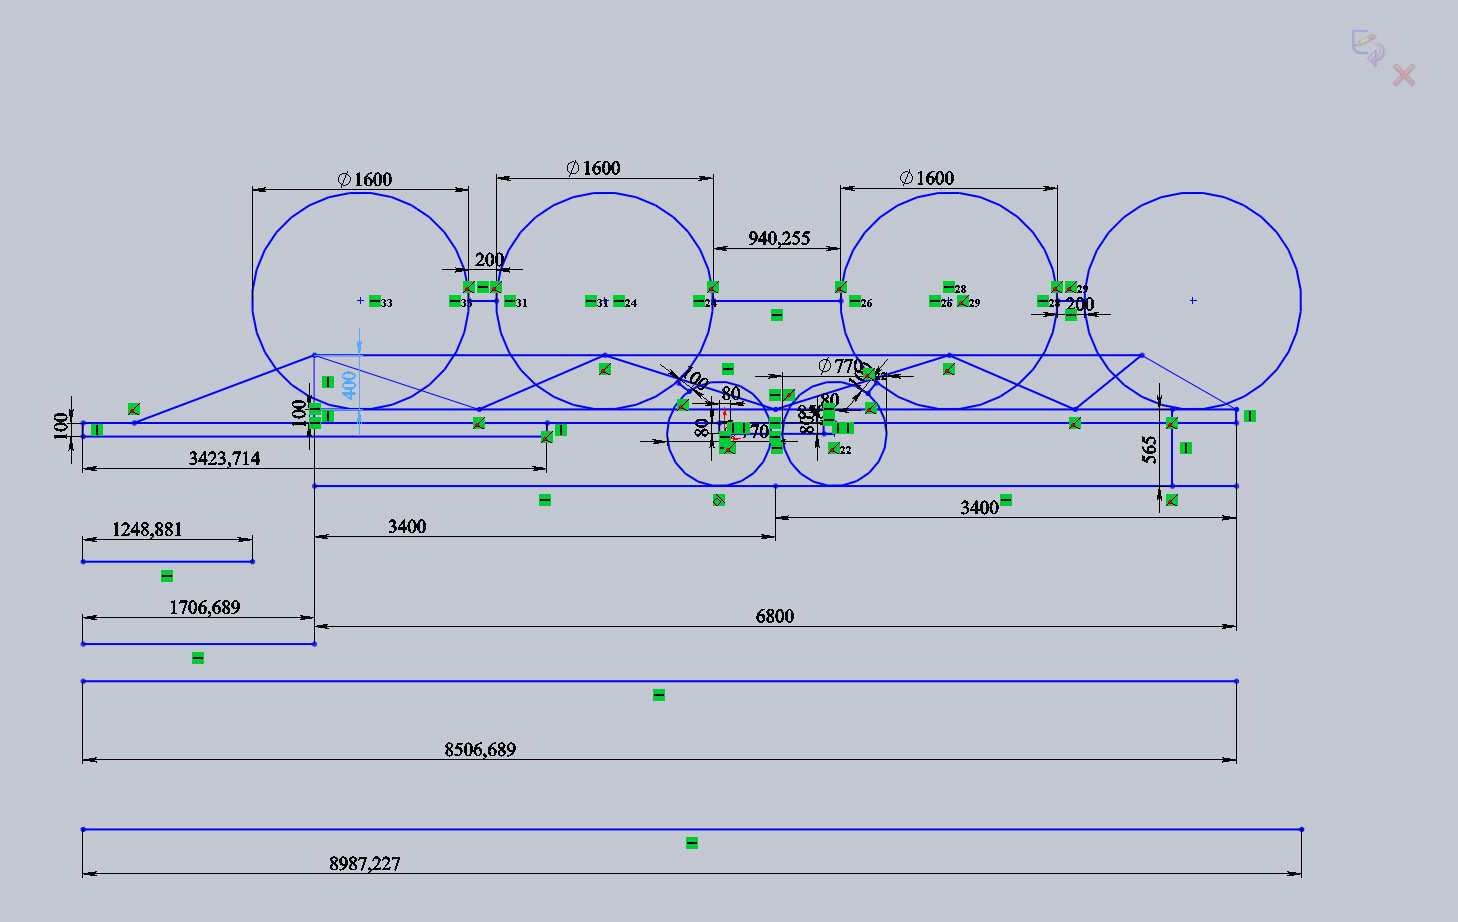Select coincident relation icon labeled 22
Viewport: 1458px width, 922px height.
834,448
